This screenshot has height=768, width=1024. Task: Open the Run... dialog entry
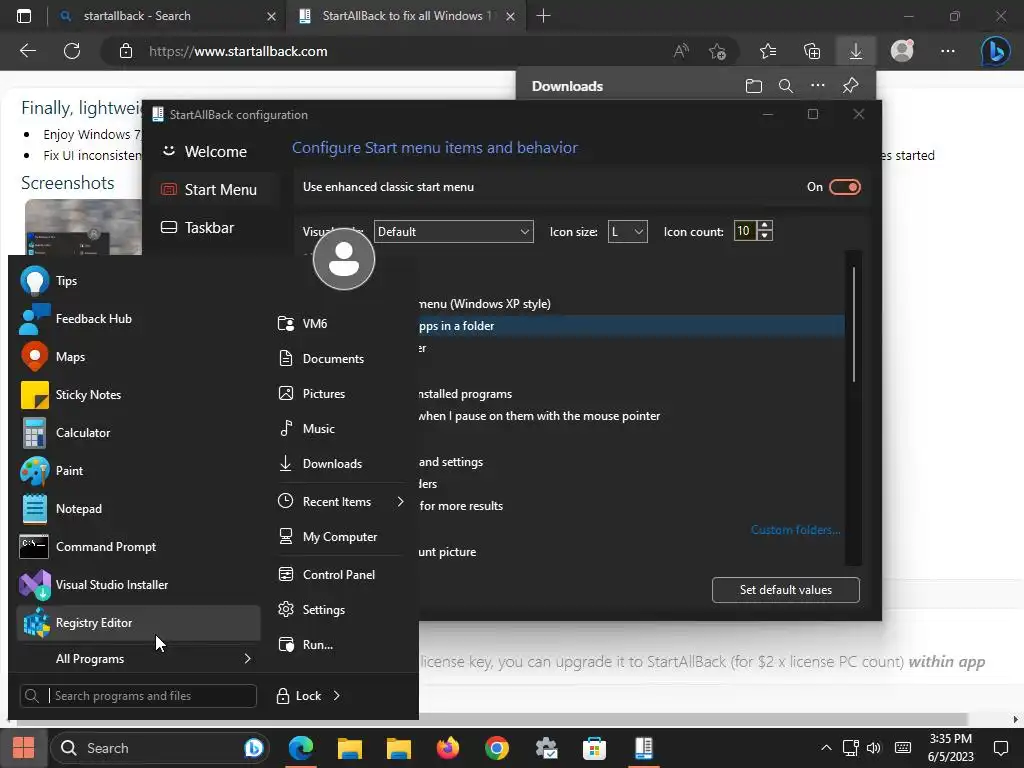pyautogui.click(x=340, y=645)
